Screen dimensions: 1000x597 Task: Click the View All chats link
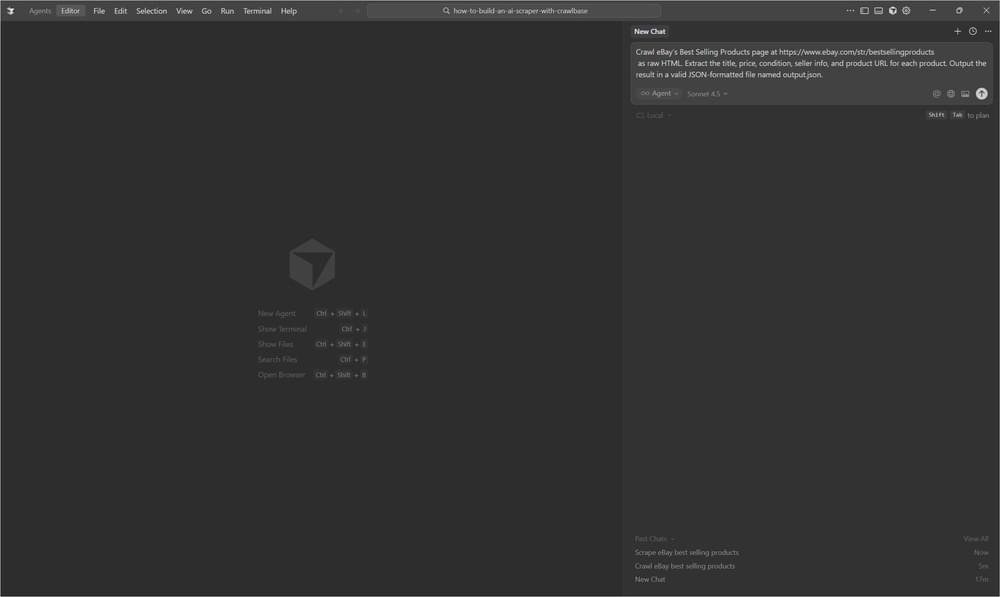point(975,538)
